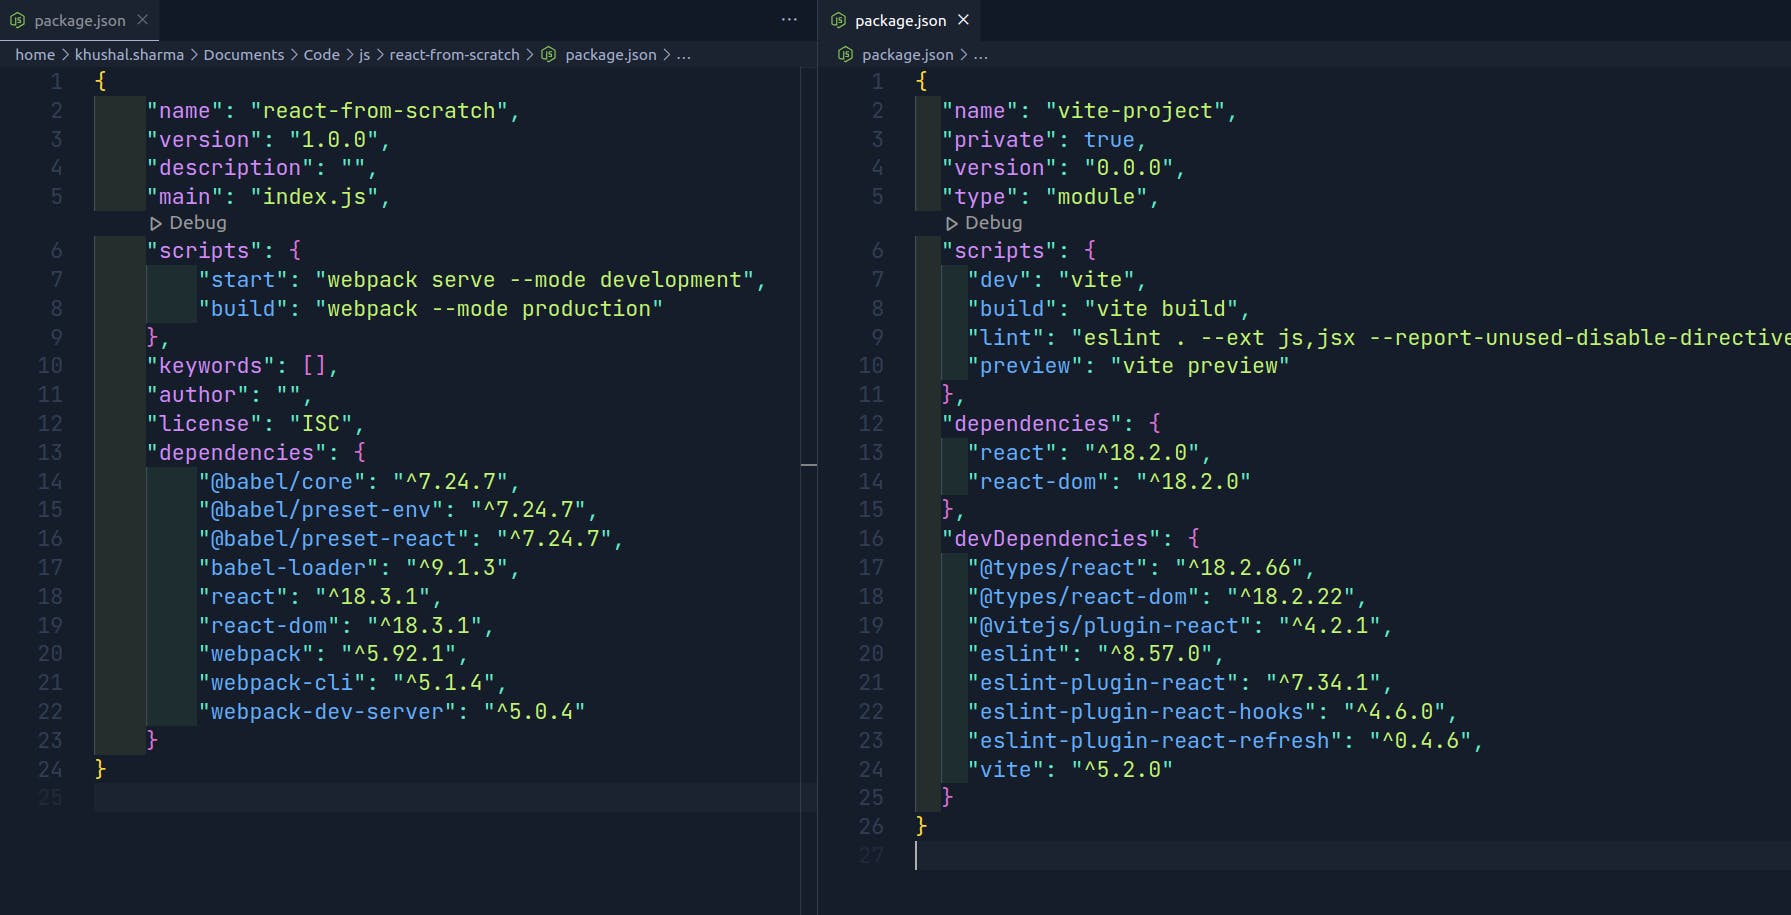Viewport: 1791px width, 915px height.
Task: Click the "private" true value
Action: (x=1109, y=140)
